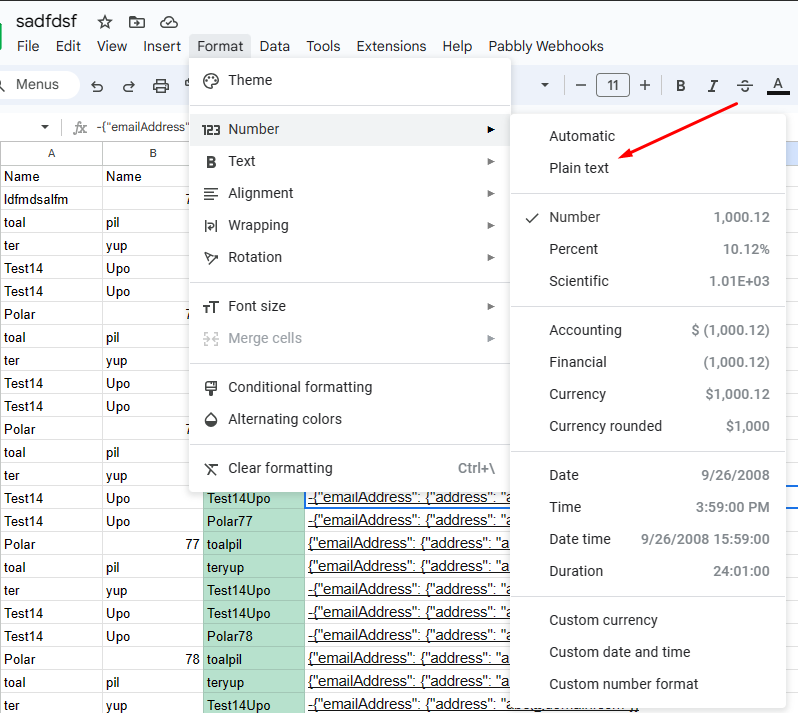The image size is (798, 713).
Task: Star the sadfdsf document
Action: [105, 22]
